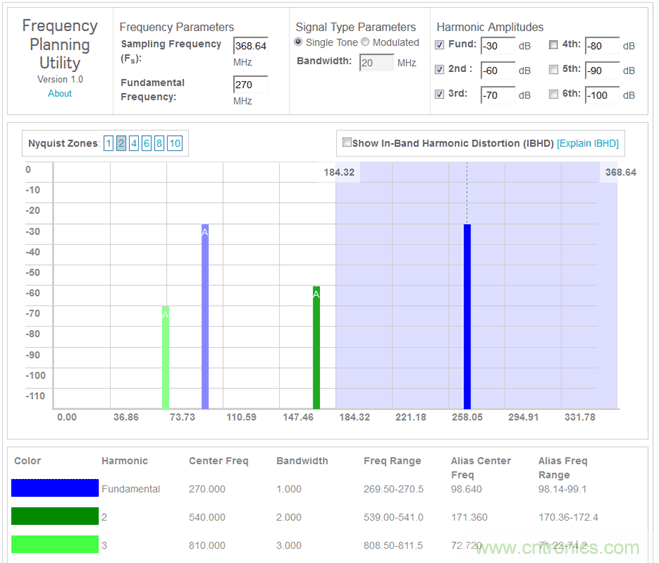Select the Modulated signal type
Viewport: 659px width, 563px height.
click(x=365, y=42)
